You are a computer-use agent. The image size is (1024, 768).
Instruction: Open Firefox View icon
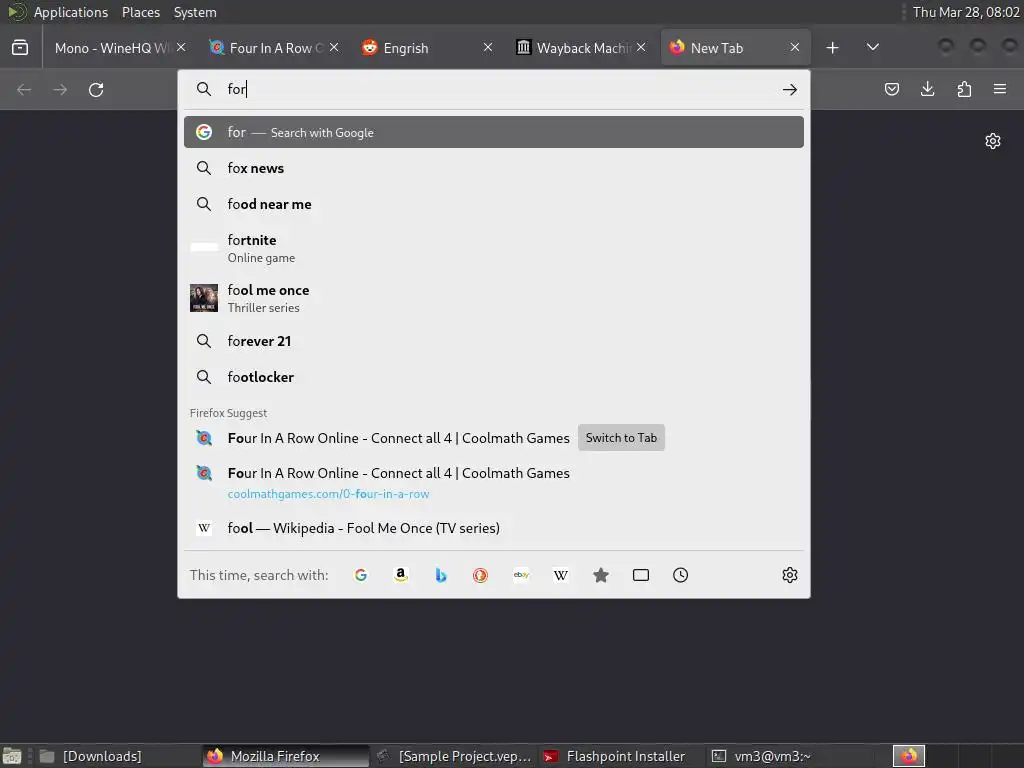tap(20, 48)
